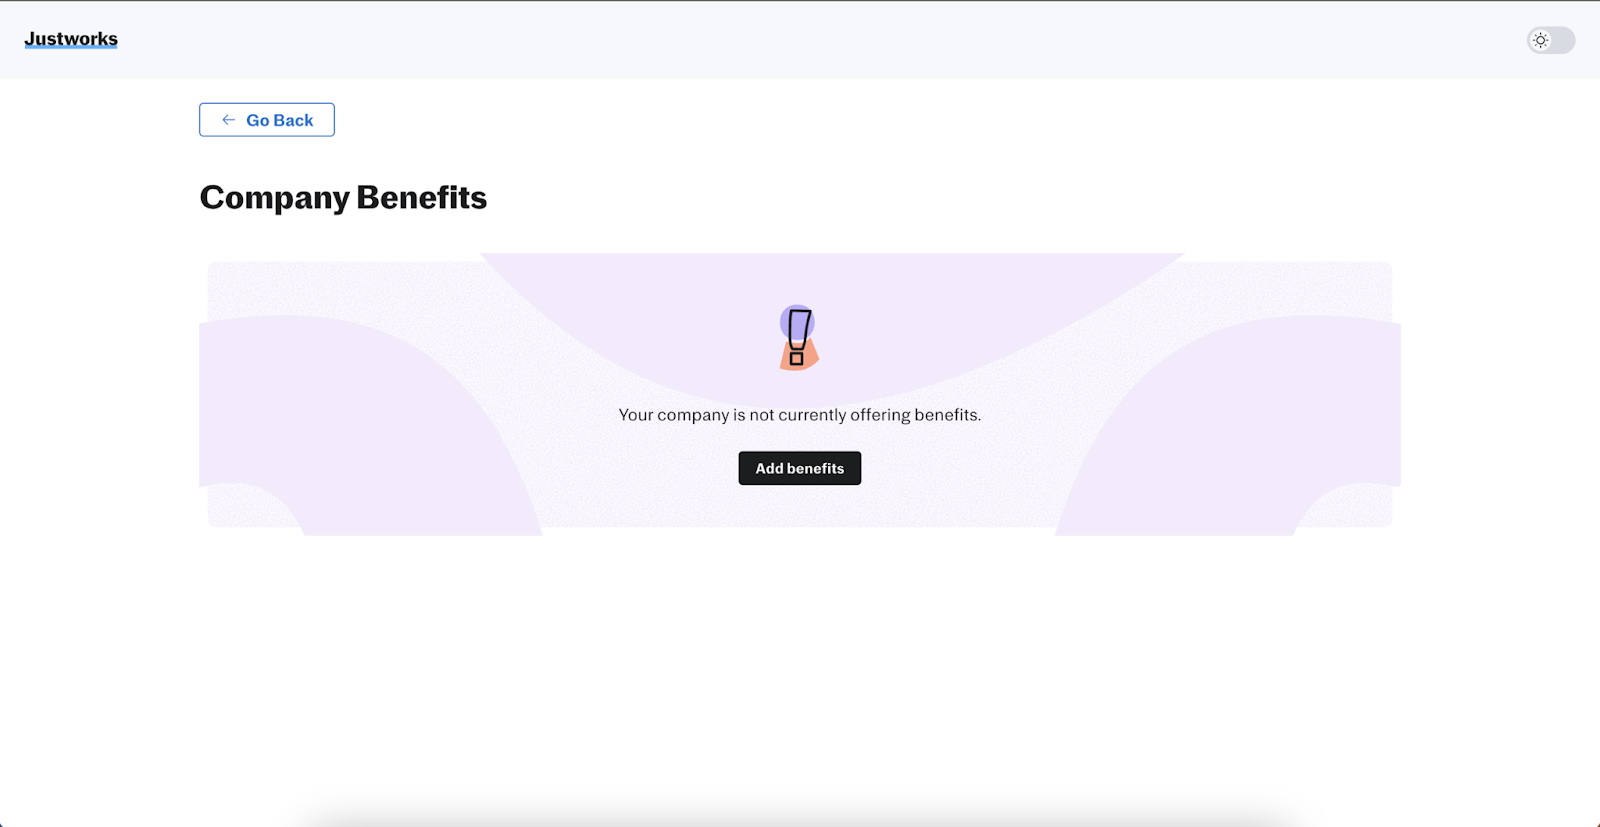
Task: Click the sun icon in the theme switch
Action: (1541, 40)
